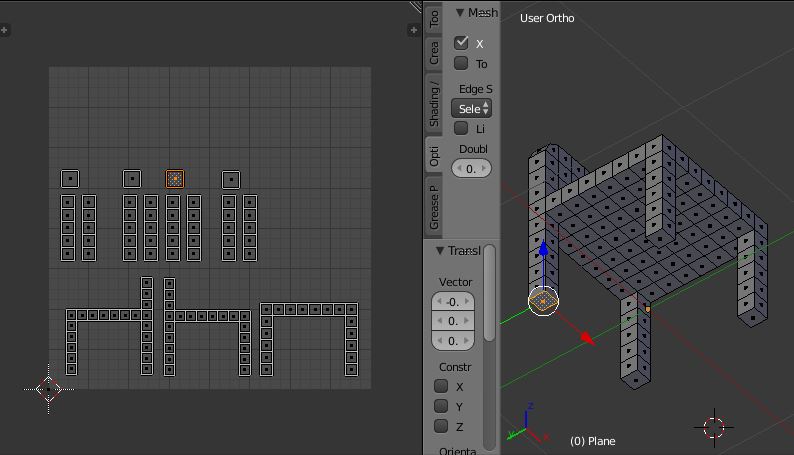Decrease the second Vector value
Screen dimensions: 794x455
point(439,321)
